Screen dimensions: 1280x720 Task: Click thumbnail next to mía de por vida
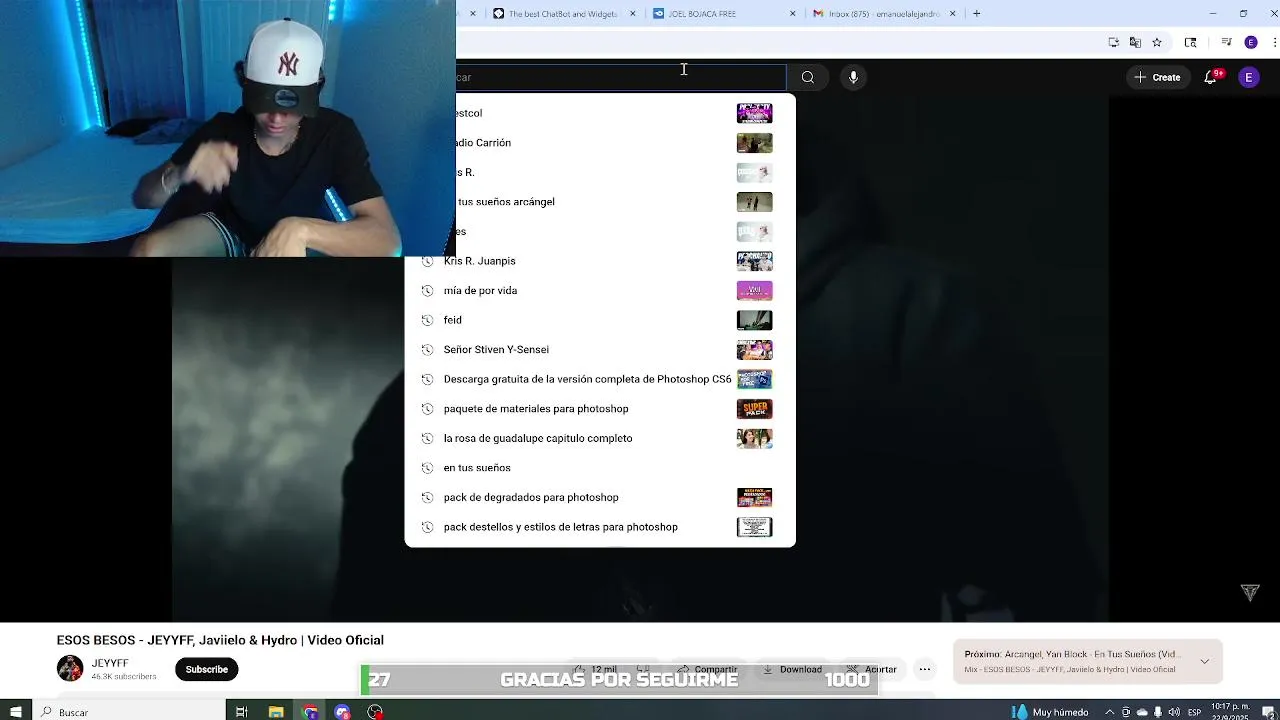(x=754, y=290)
